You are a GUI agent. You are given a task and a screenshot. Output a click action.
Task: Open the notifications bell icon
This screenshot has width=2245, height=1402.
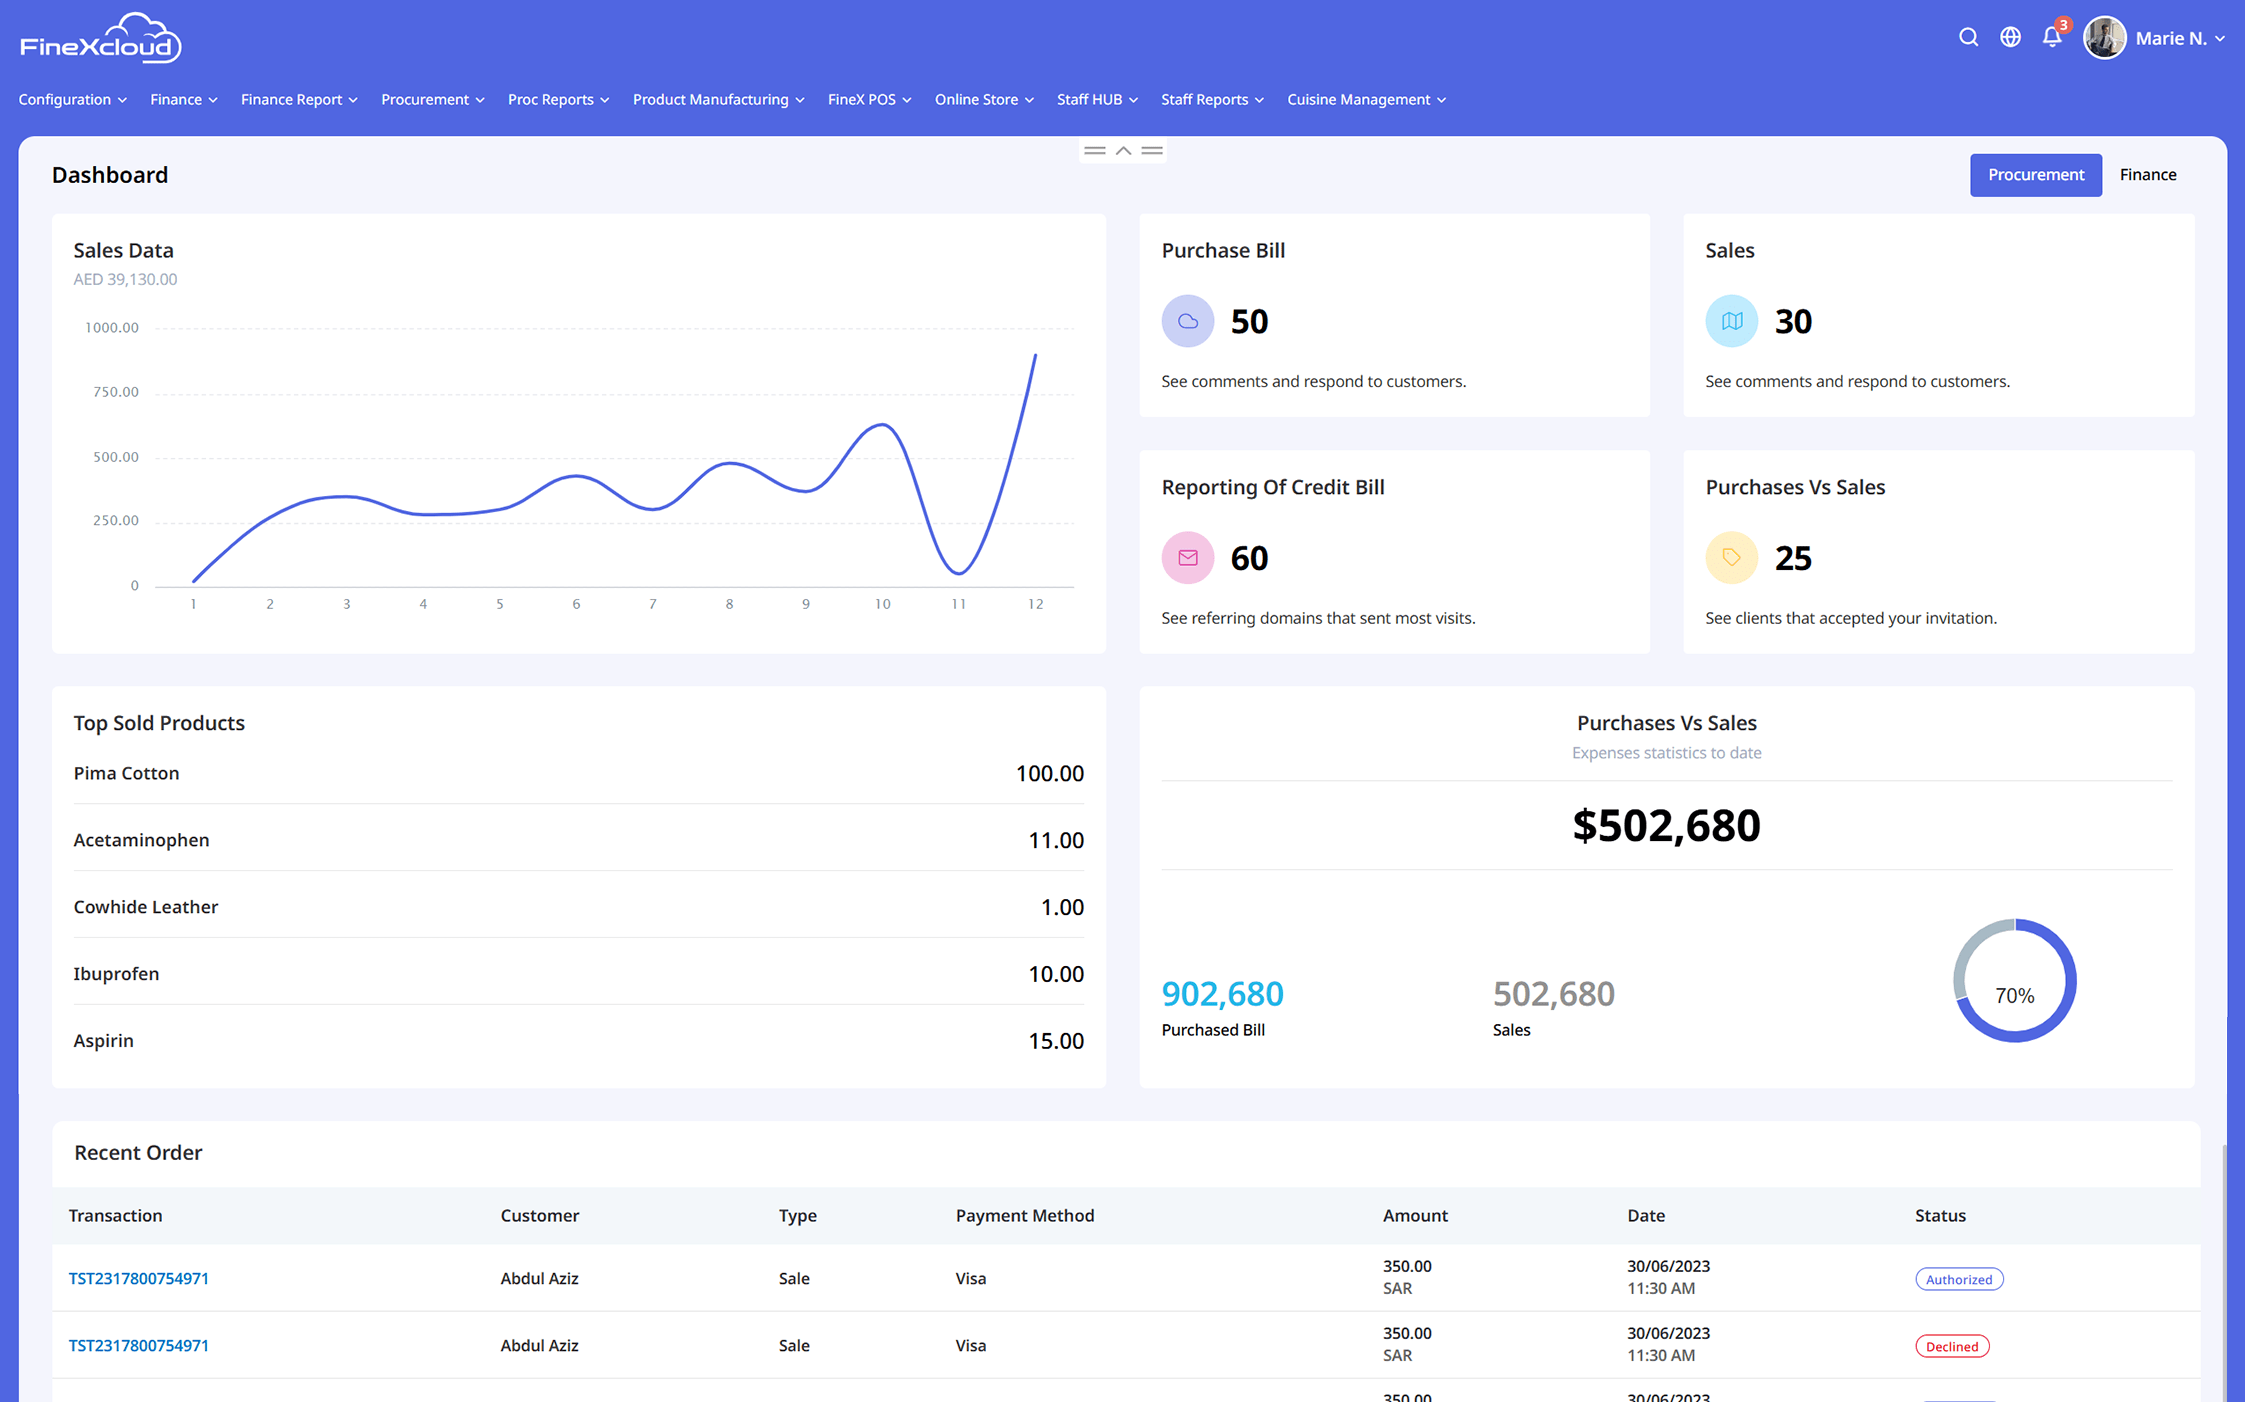coord(2052,38)
